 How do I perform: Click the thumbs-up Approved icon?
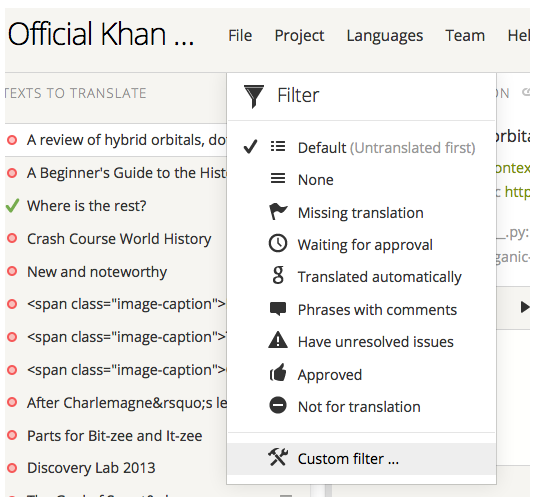click(278, 373)
